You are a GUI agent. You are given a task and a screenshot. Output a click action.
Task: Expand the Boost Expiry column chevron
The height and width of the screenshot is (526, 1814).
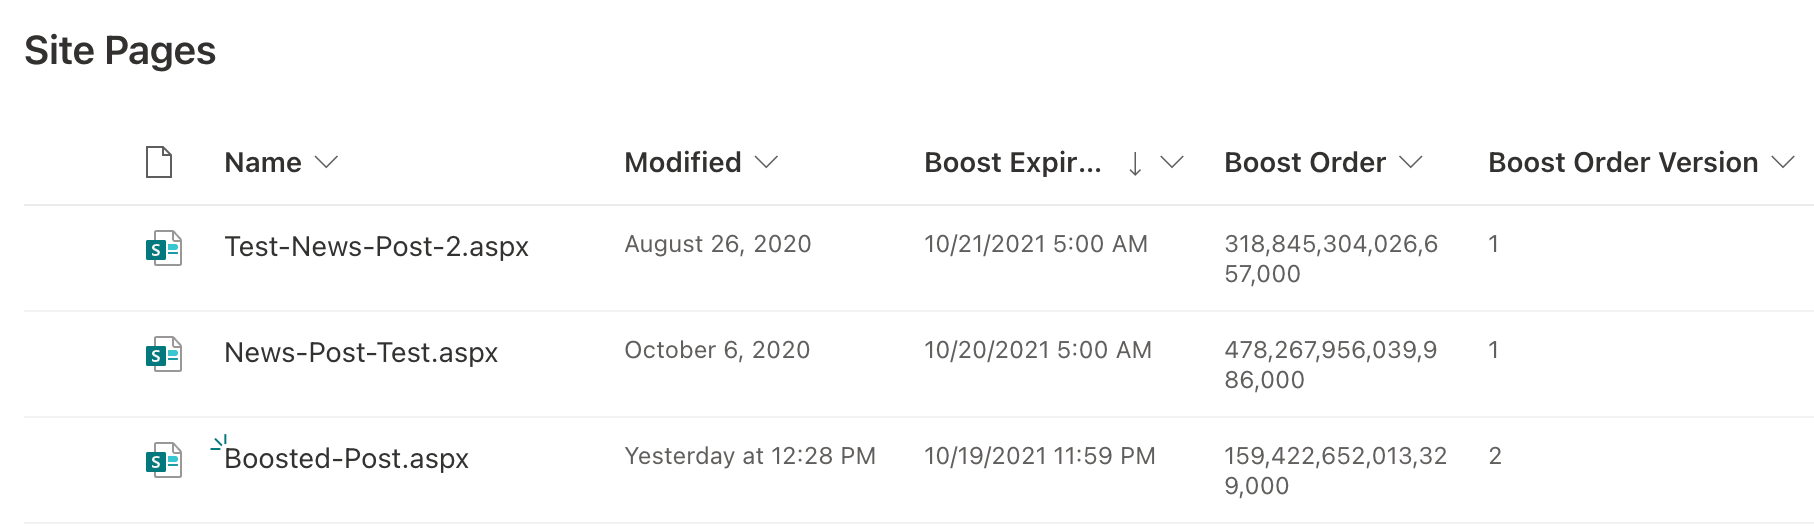pyautogui.click(x=1172, y=163)
